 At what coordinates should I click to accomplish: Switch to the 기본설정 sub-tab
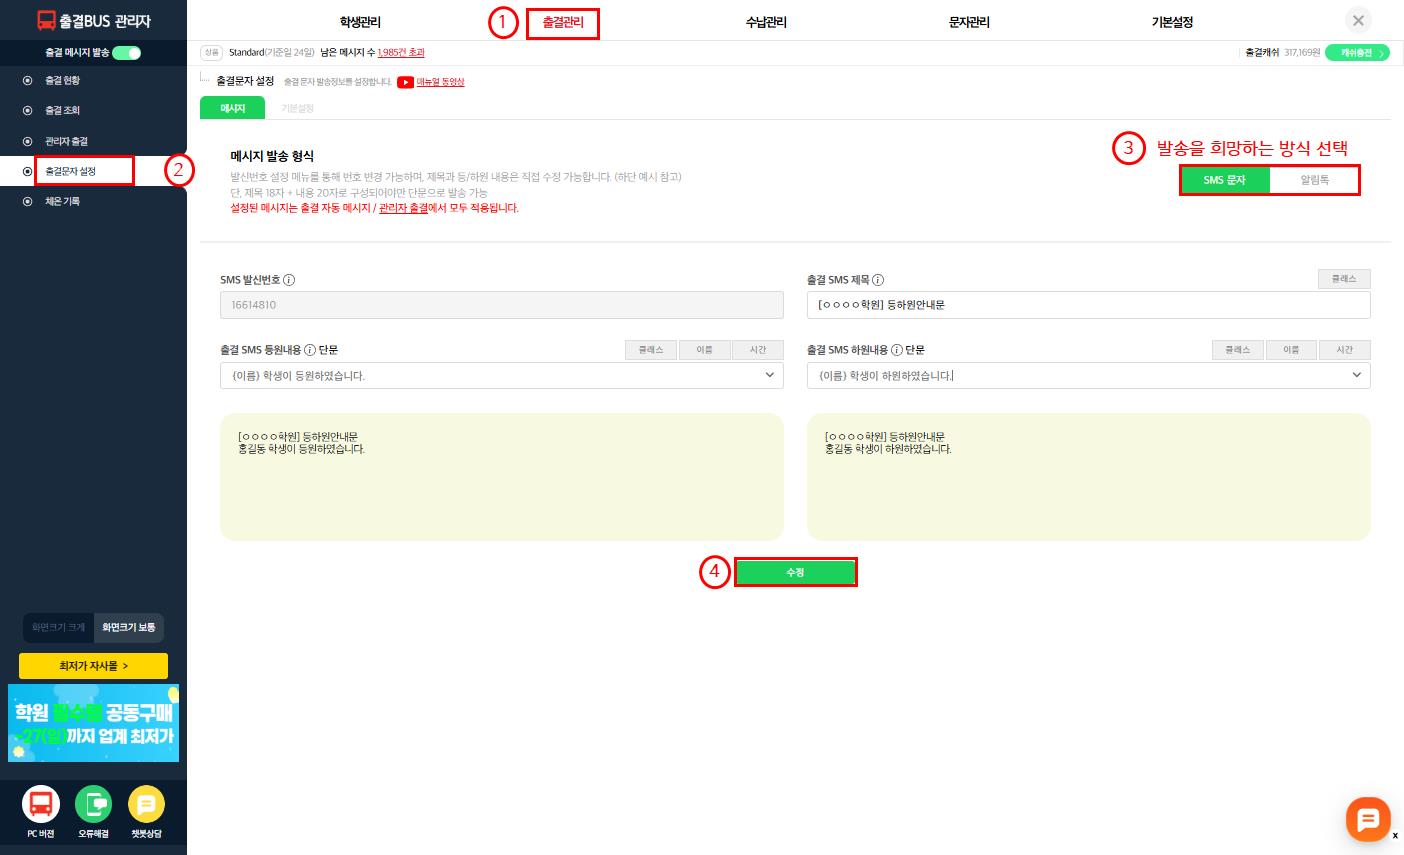point(297,108)
